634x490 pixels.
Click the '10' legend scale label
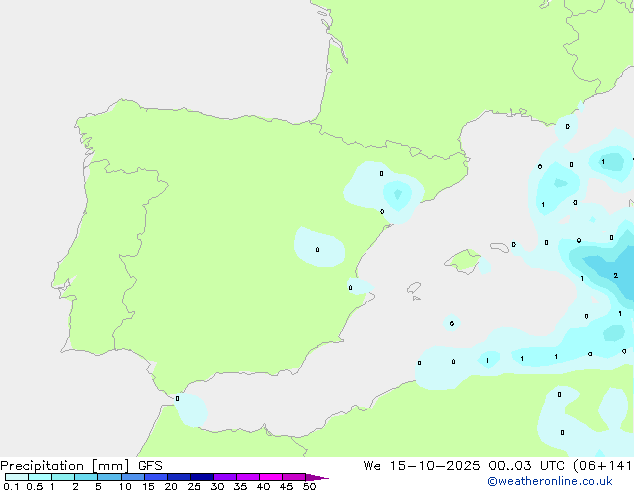tap(125, 486)
